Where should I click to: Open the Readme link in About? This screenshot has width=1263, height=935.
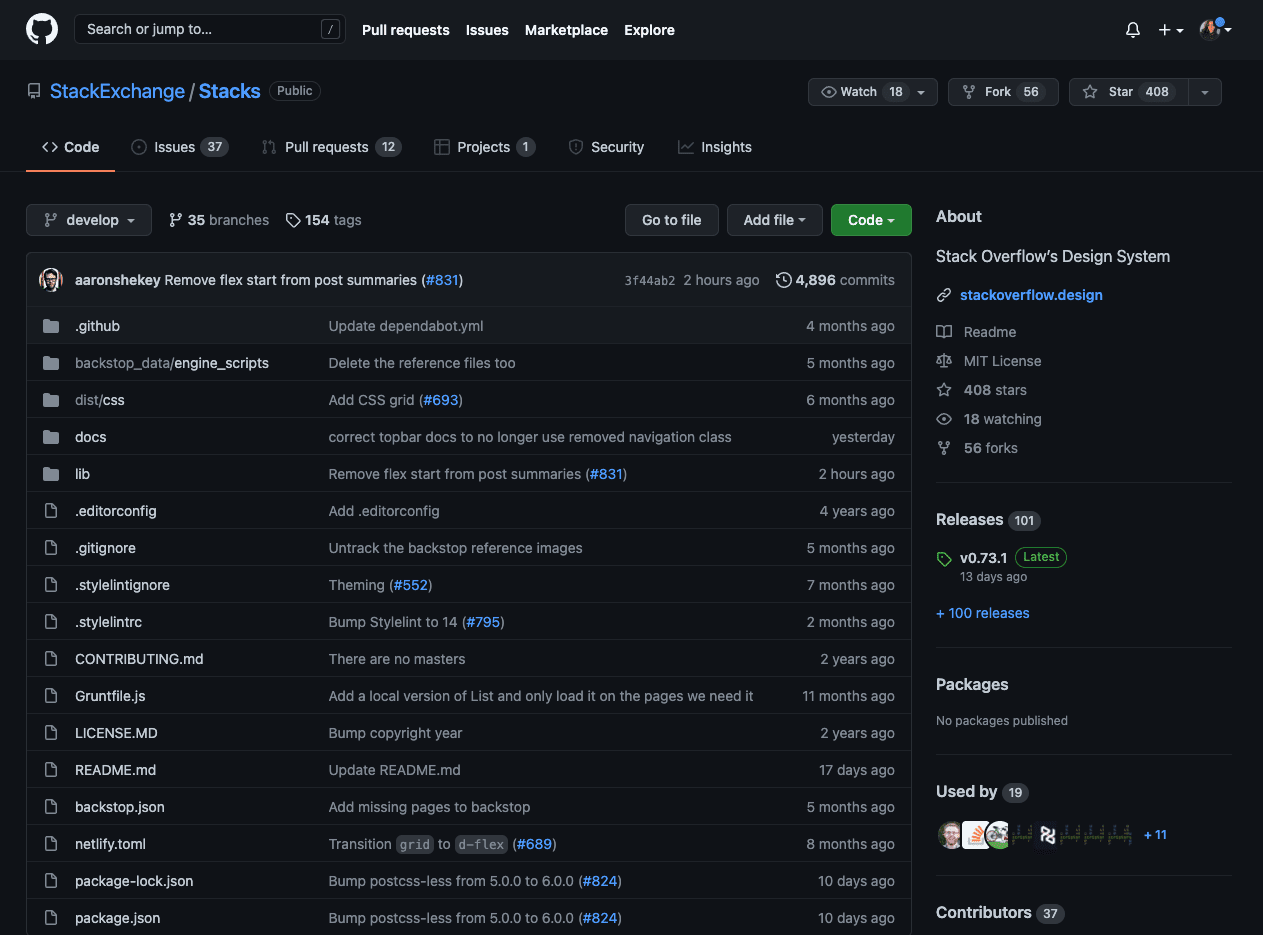(x=976, y=332)
